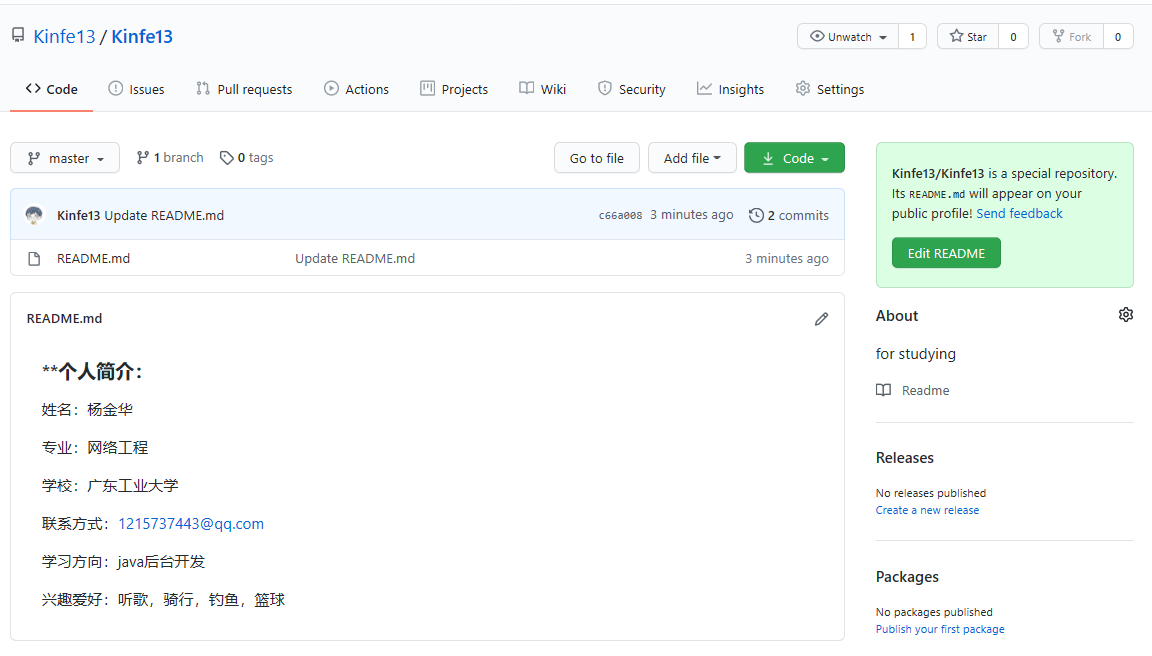Screen dimensions: 1152x656
Task: Click the fork count showing 0
Action: coord(1117,37)
